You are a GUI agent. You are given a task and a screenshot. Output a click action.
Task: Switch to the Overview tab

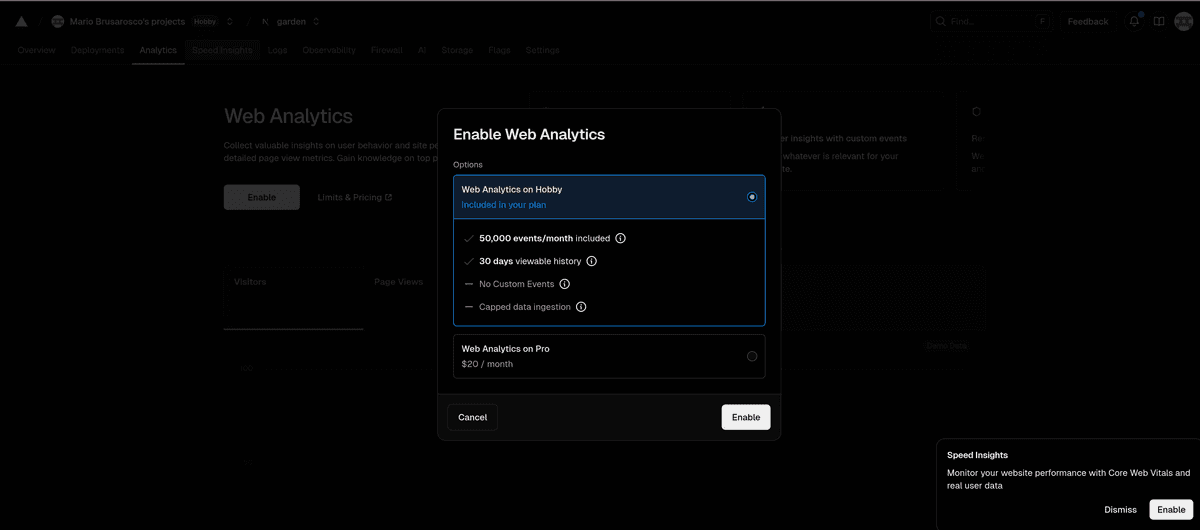36,50
